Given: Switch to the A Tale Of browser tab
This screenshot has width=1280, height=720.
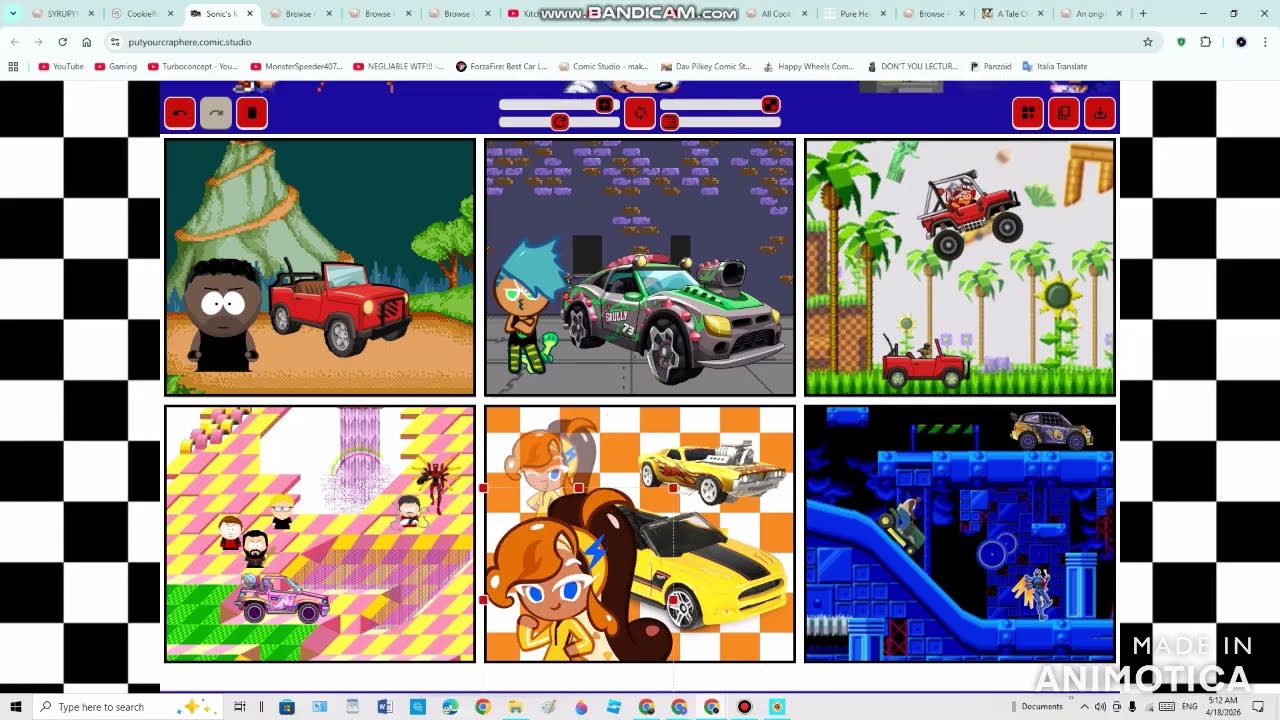Looking at the screenshot, I should [x=1012, y=14].
